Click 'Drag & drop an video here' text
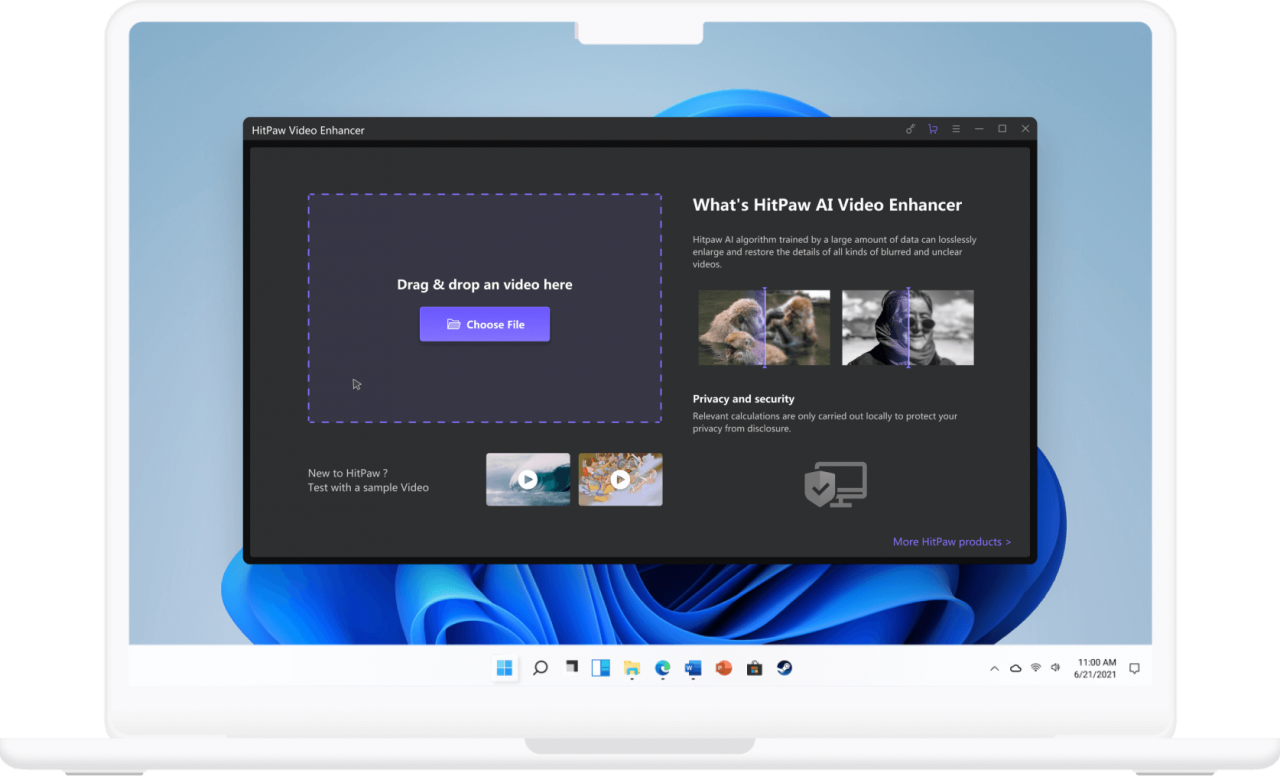This screenshot has width=1280, height=776. (485, 285)
